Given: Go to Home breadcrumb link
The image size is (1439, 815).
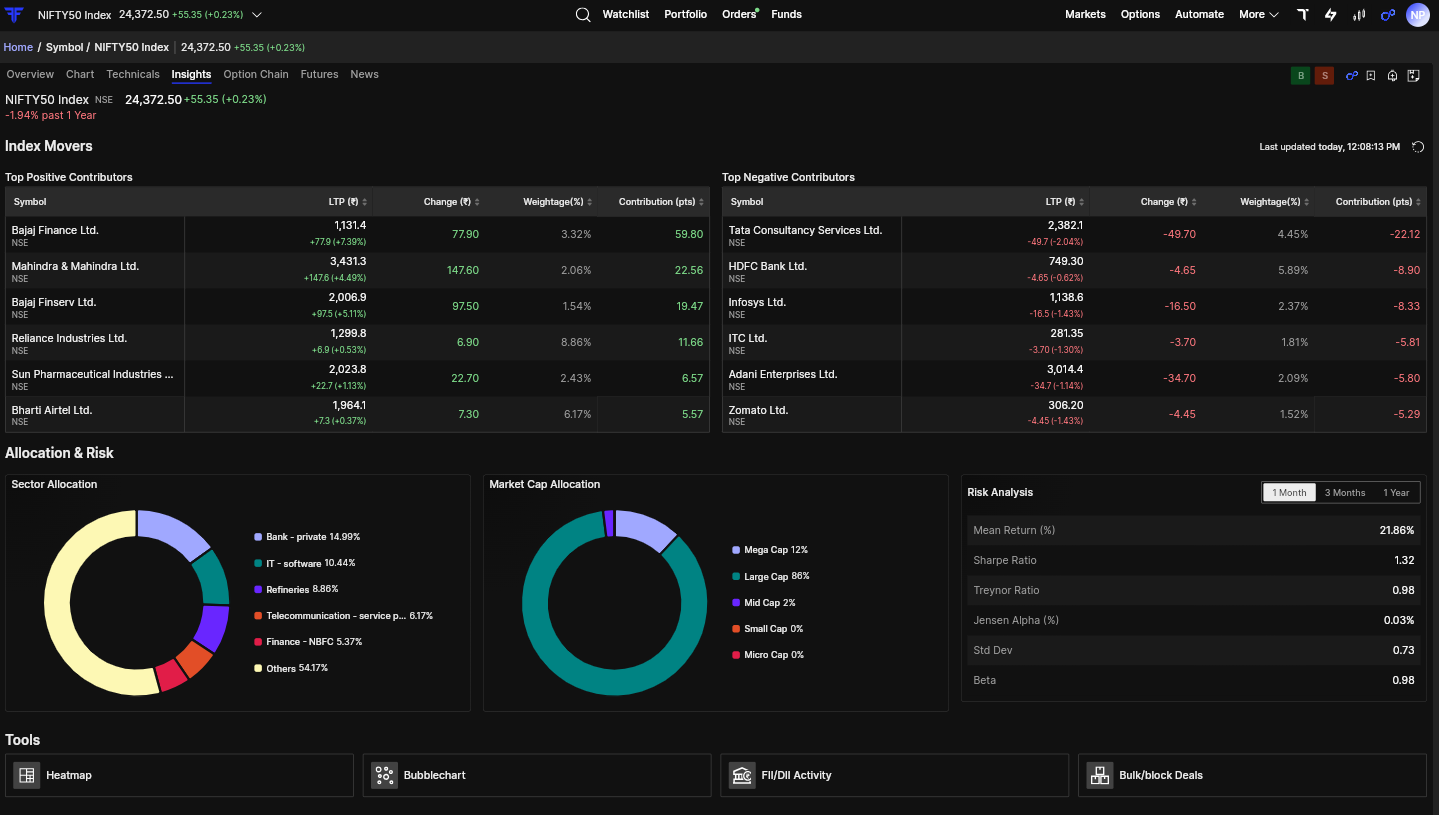Looking at the screenshot, I should click(18, 47).
